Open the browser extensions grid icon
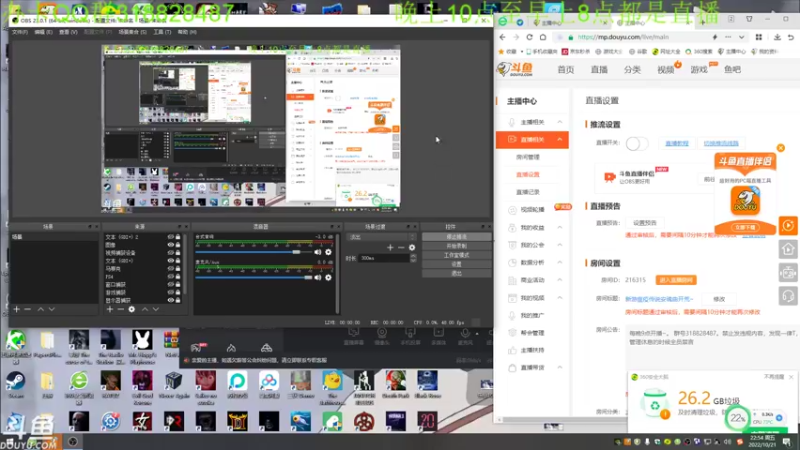This screenshot has width=800, height=450. 759,37
